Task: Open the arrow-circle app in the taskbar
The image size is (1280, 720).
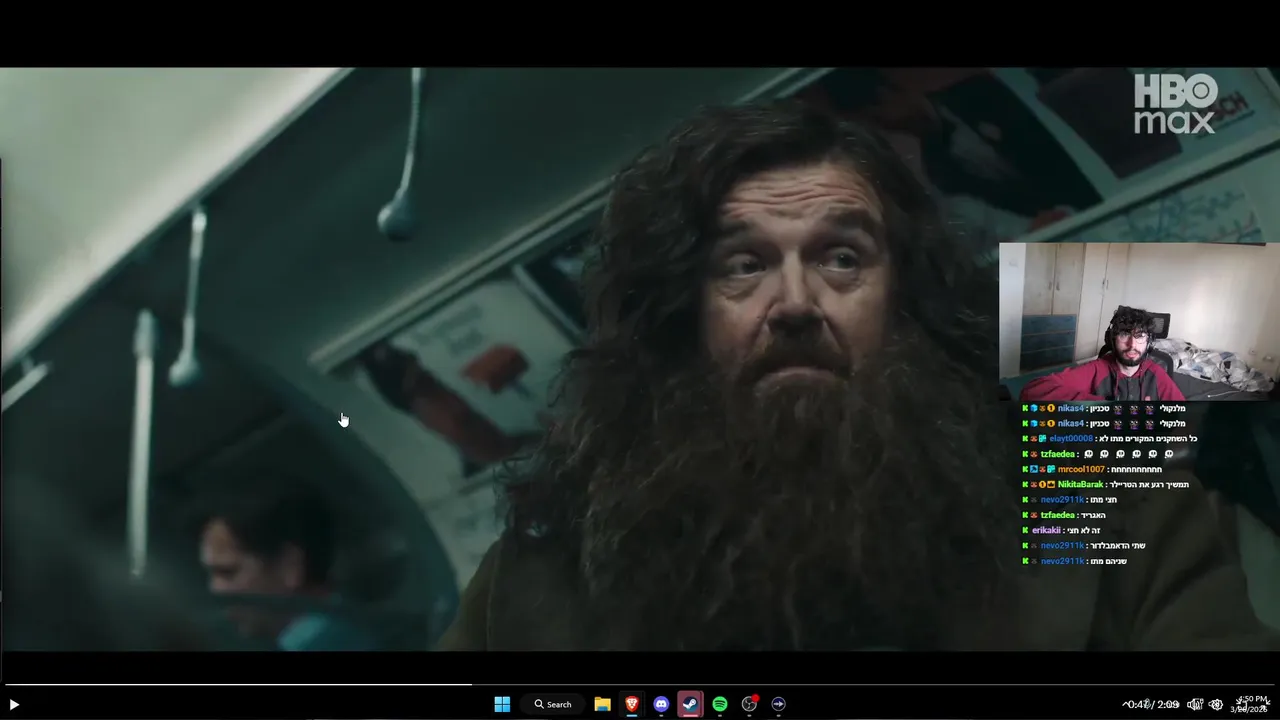Action: tap(778, 704)
